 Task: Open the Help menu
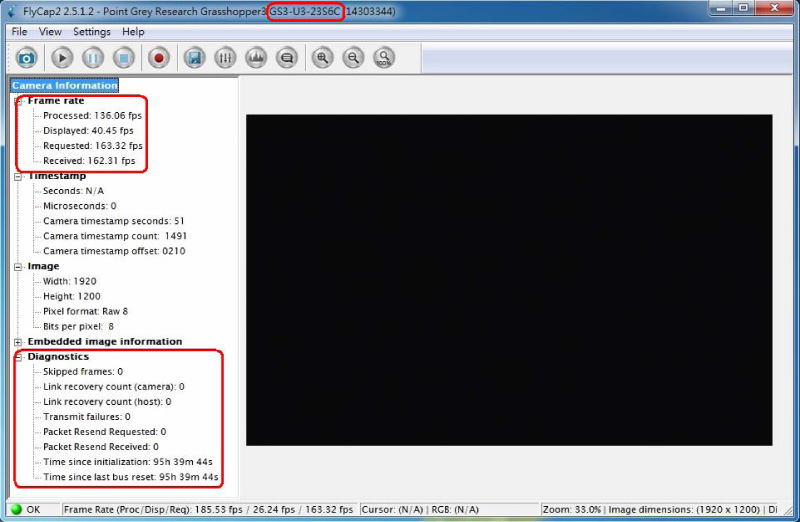(133, 32)
